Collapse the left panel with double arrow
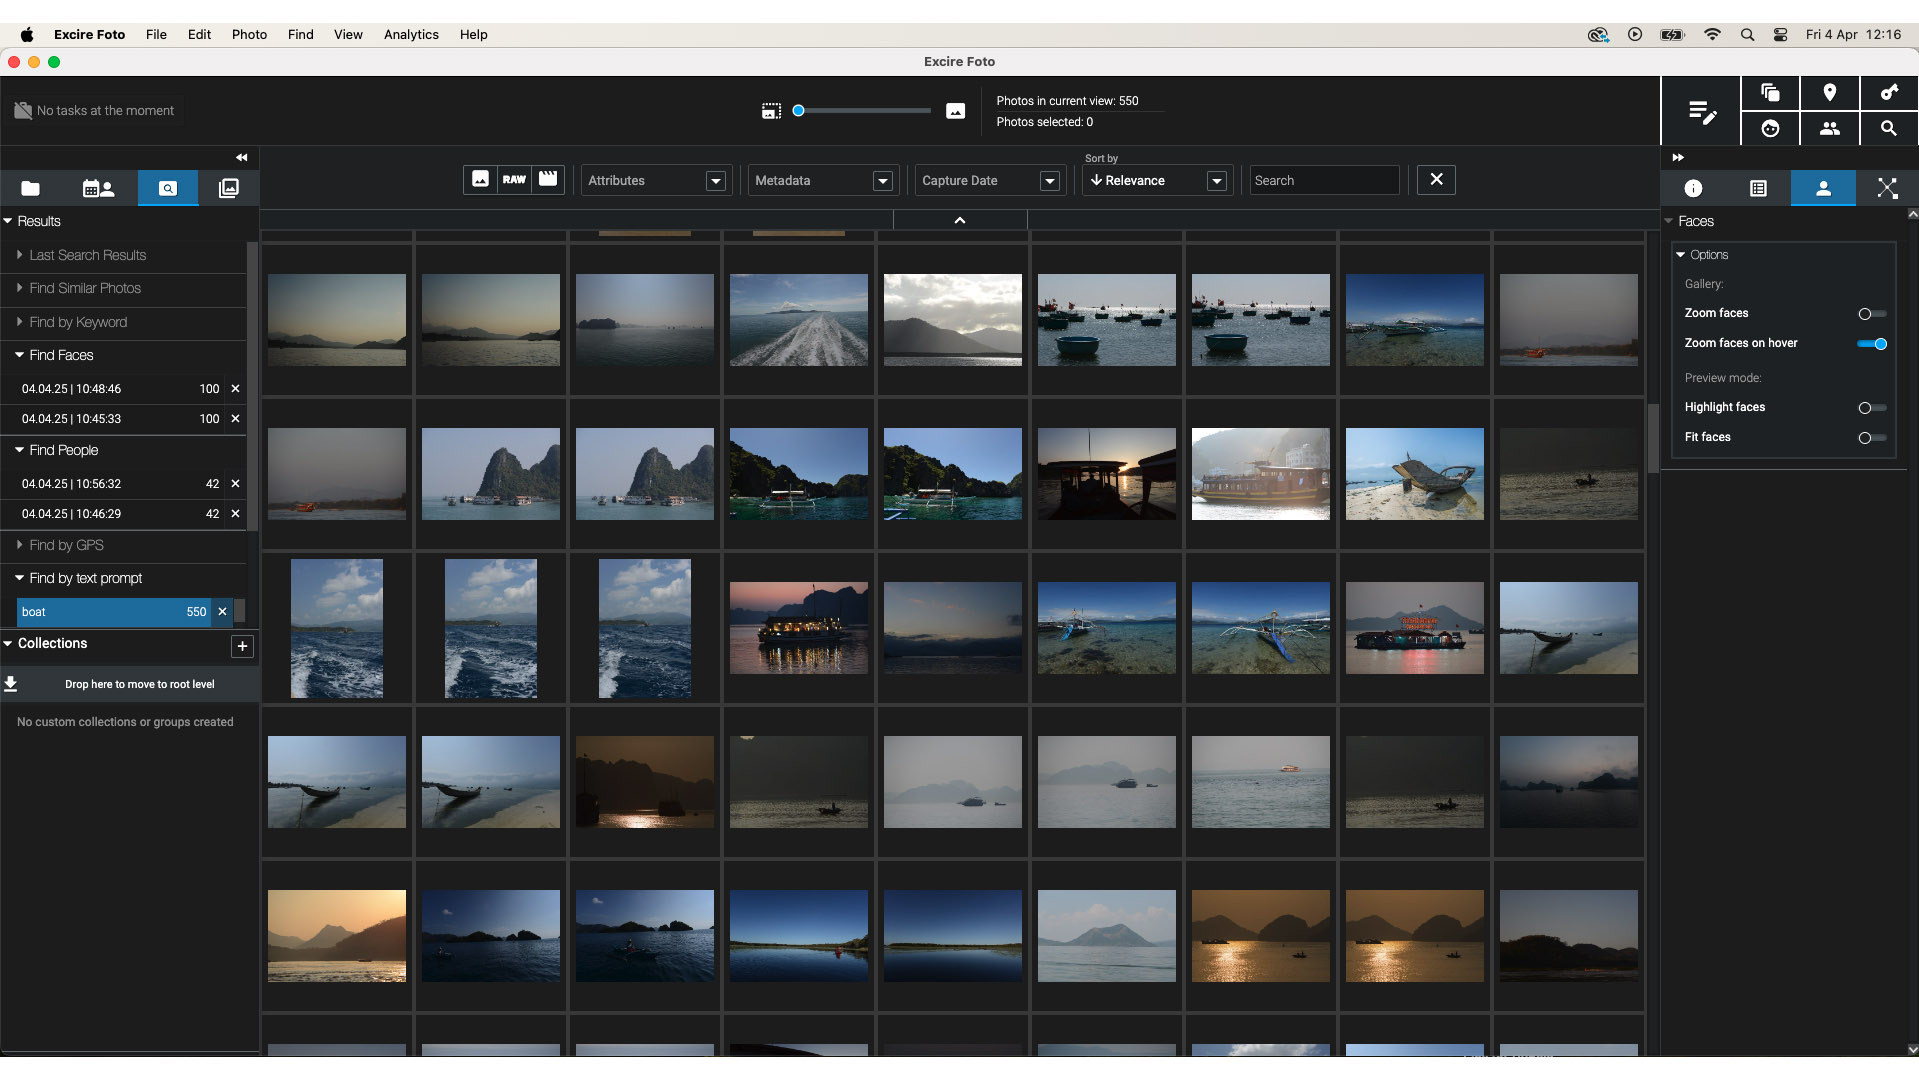This screenshot has width=1919, height=1080. pos(241,158)
